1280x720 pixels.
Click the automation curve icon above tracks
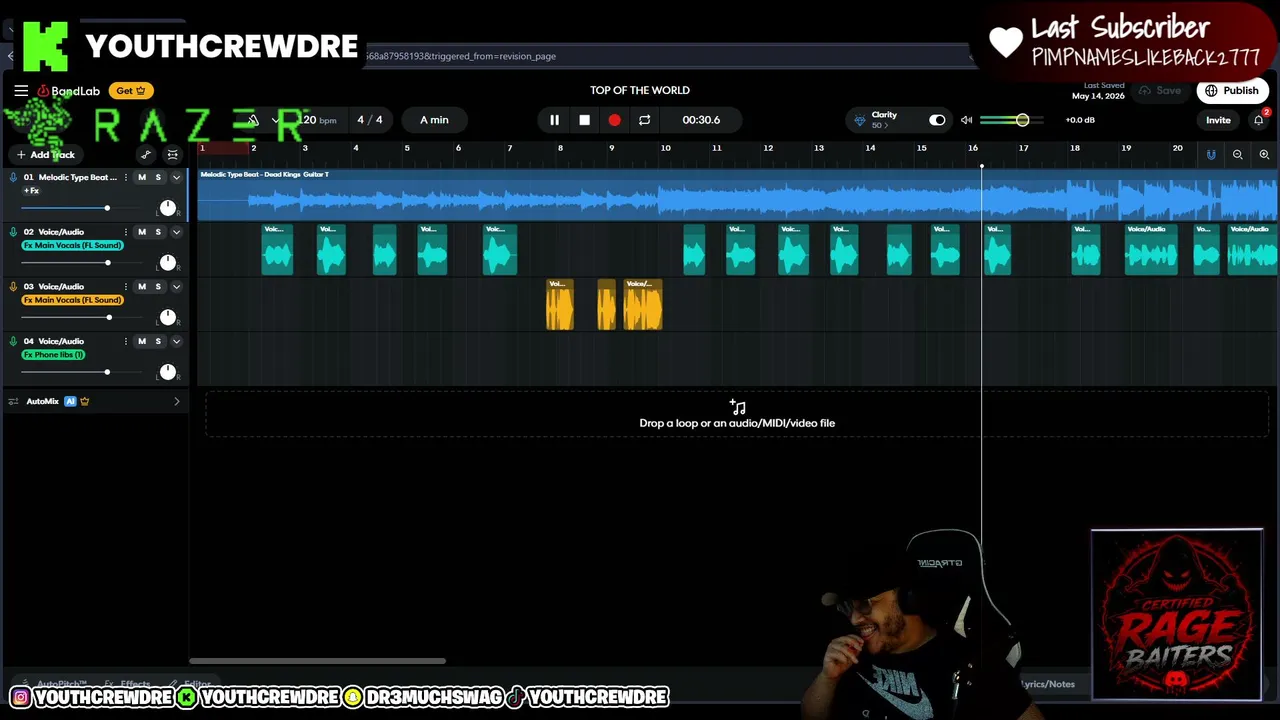click(146, 155)
